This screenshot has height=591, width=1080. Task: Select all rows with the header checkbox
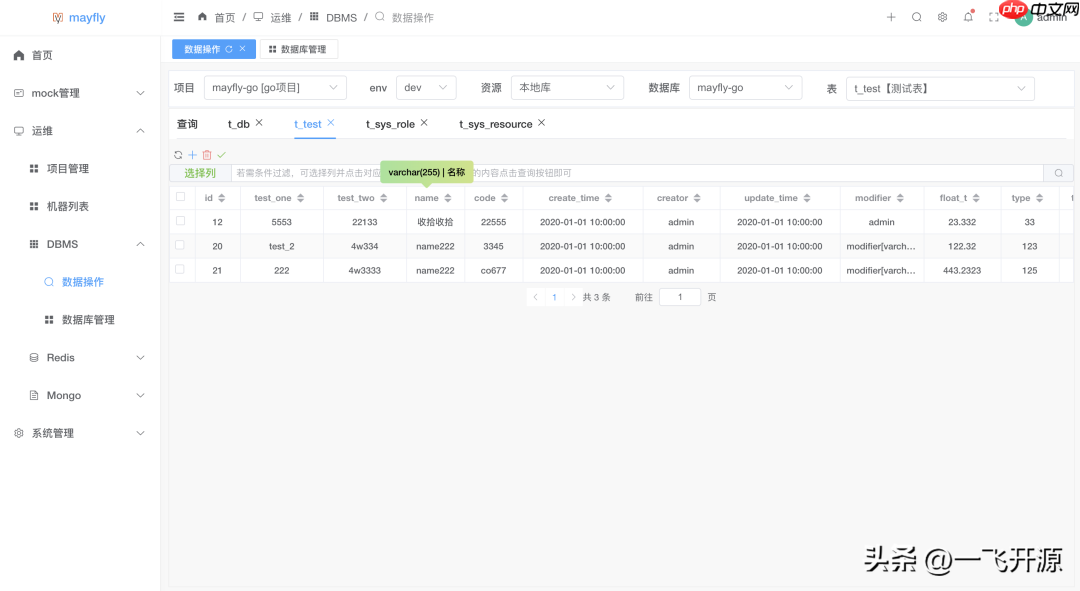(x=182, y=197)
